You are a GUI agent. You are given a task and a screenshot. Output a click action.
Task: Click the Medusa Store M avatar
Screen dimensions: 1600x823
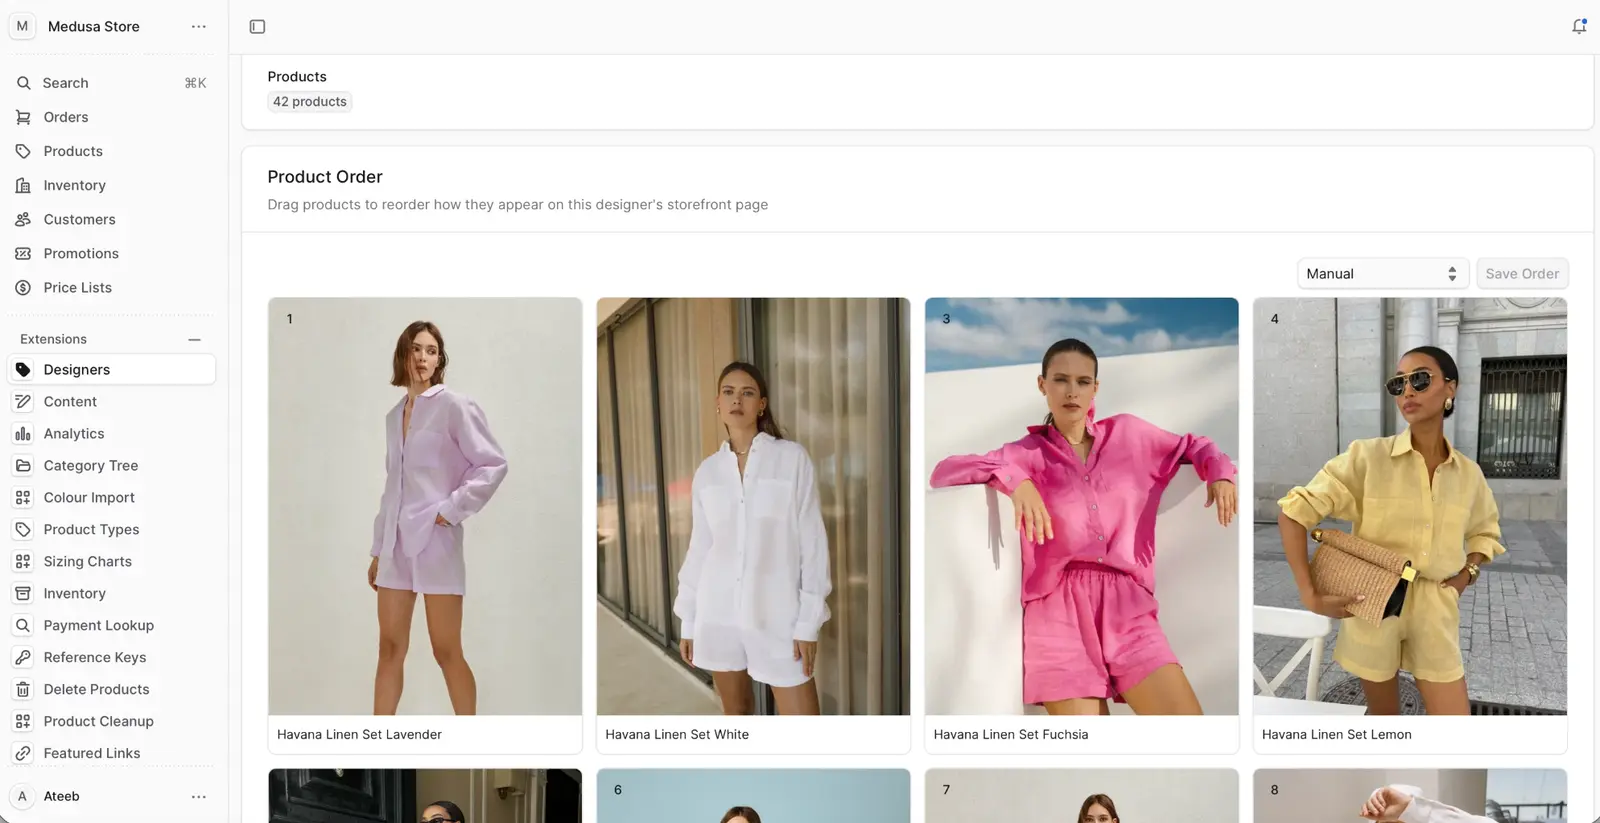(22, 26)
